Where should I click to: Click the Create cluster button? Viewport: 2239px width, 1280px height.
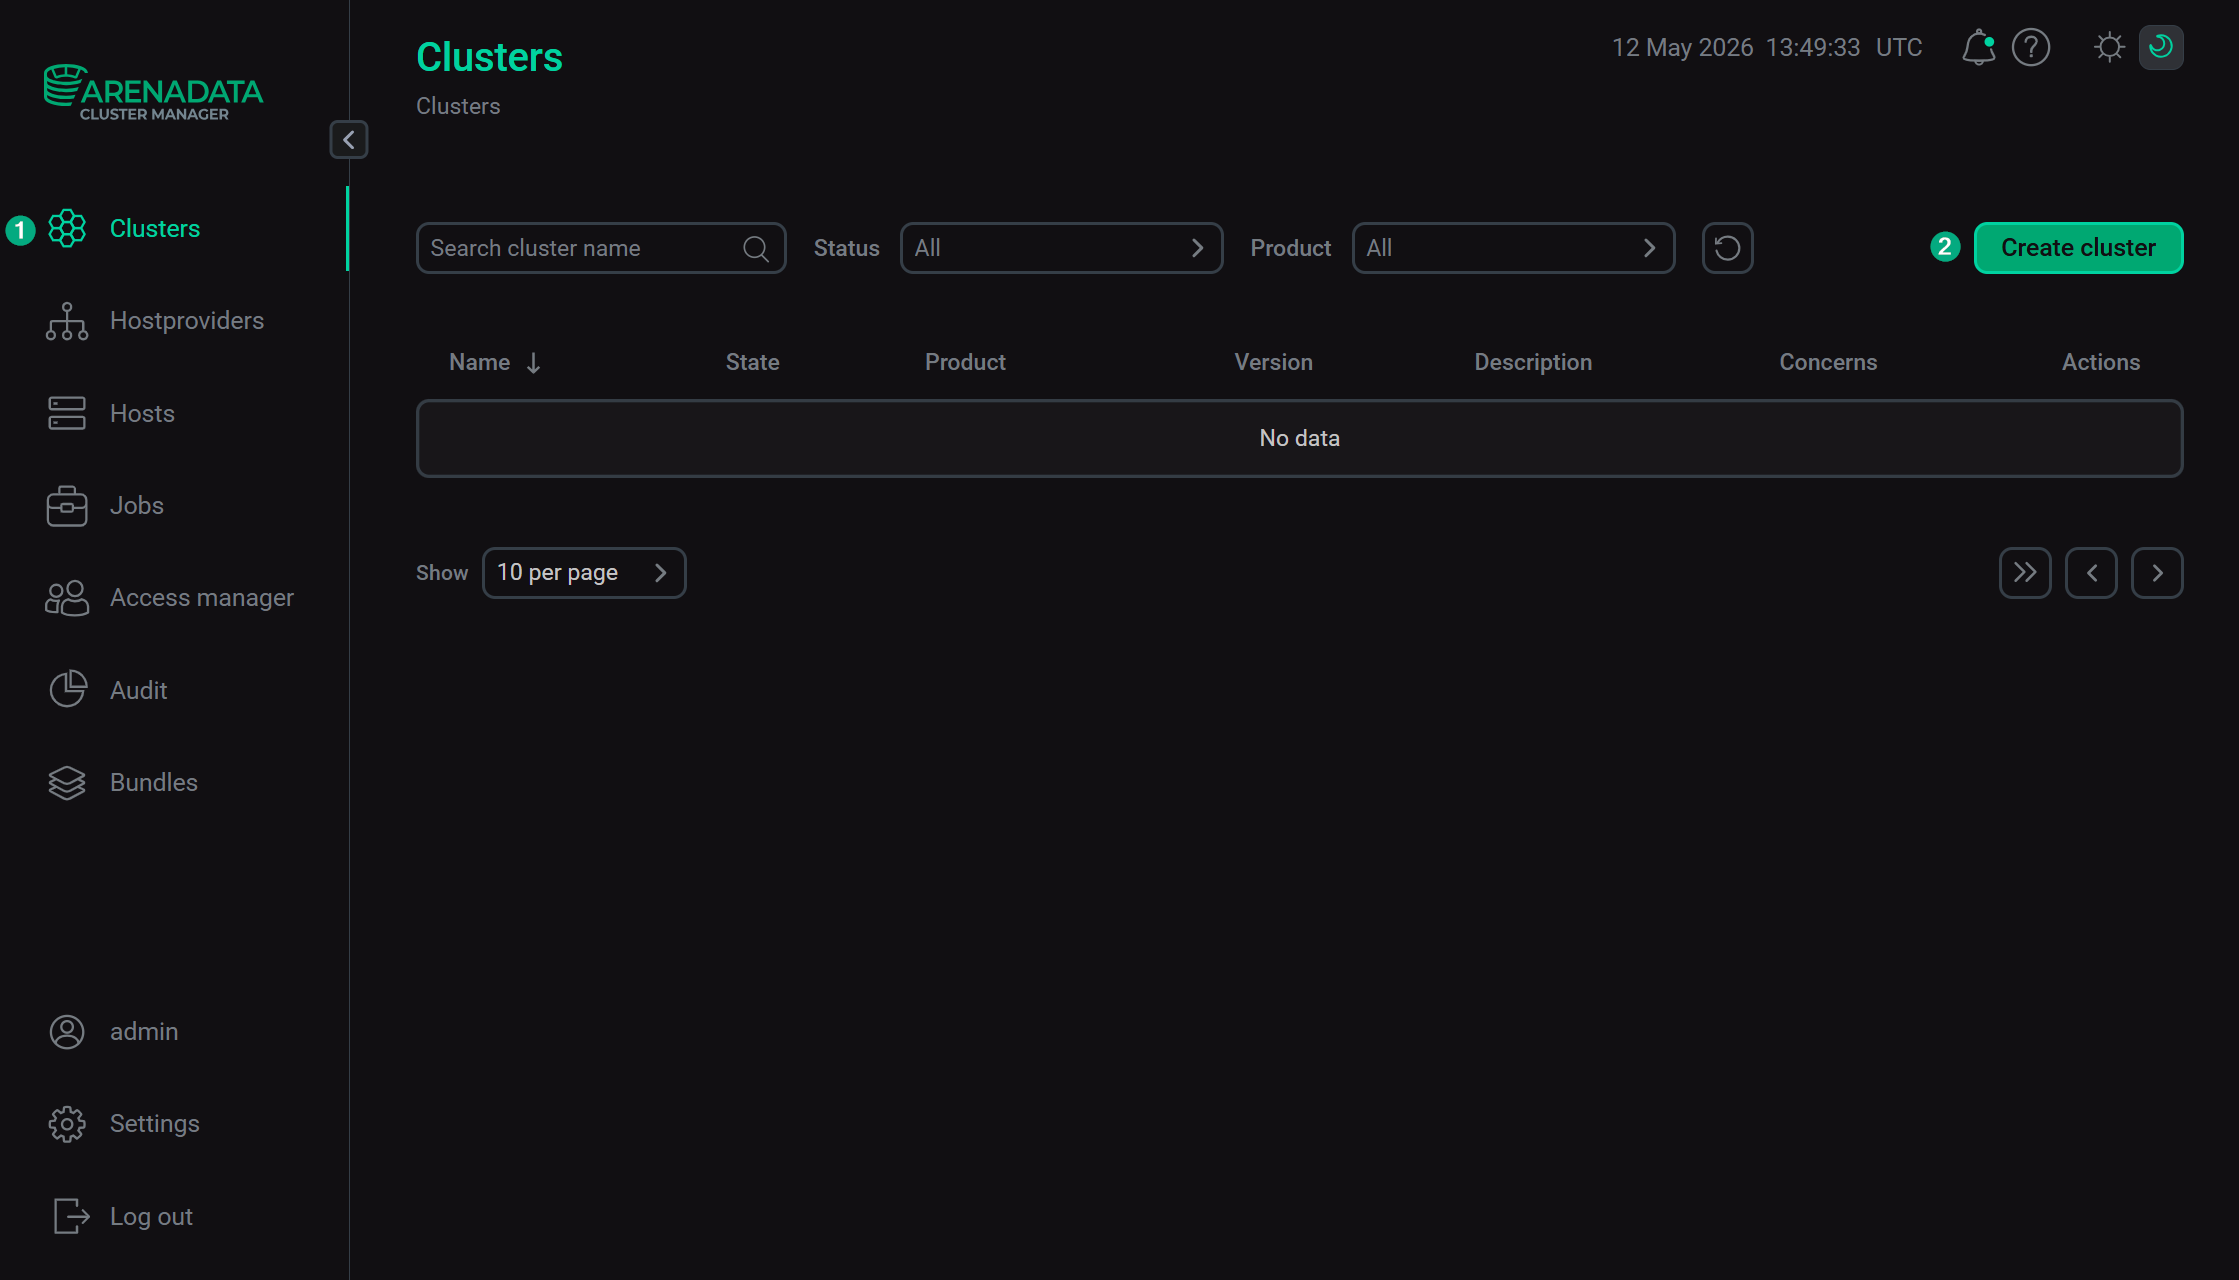click(x=2078, y=248)
